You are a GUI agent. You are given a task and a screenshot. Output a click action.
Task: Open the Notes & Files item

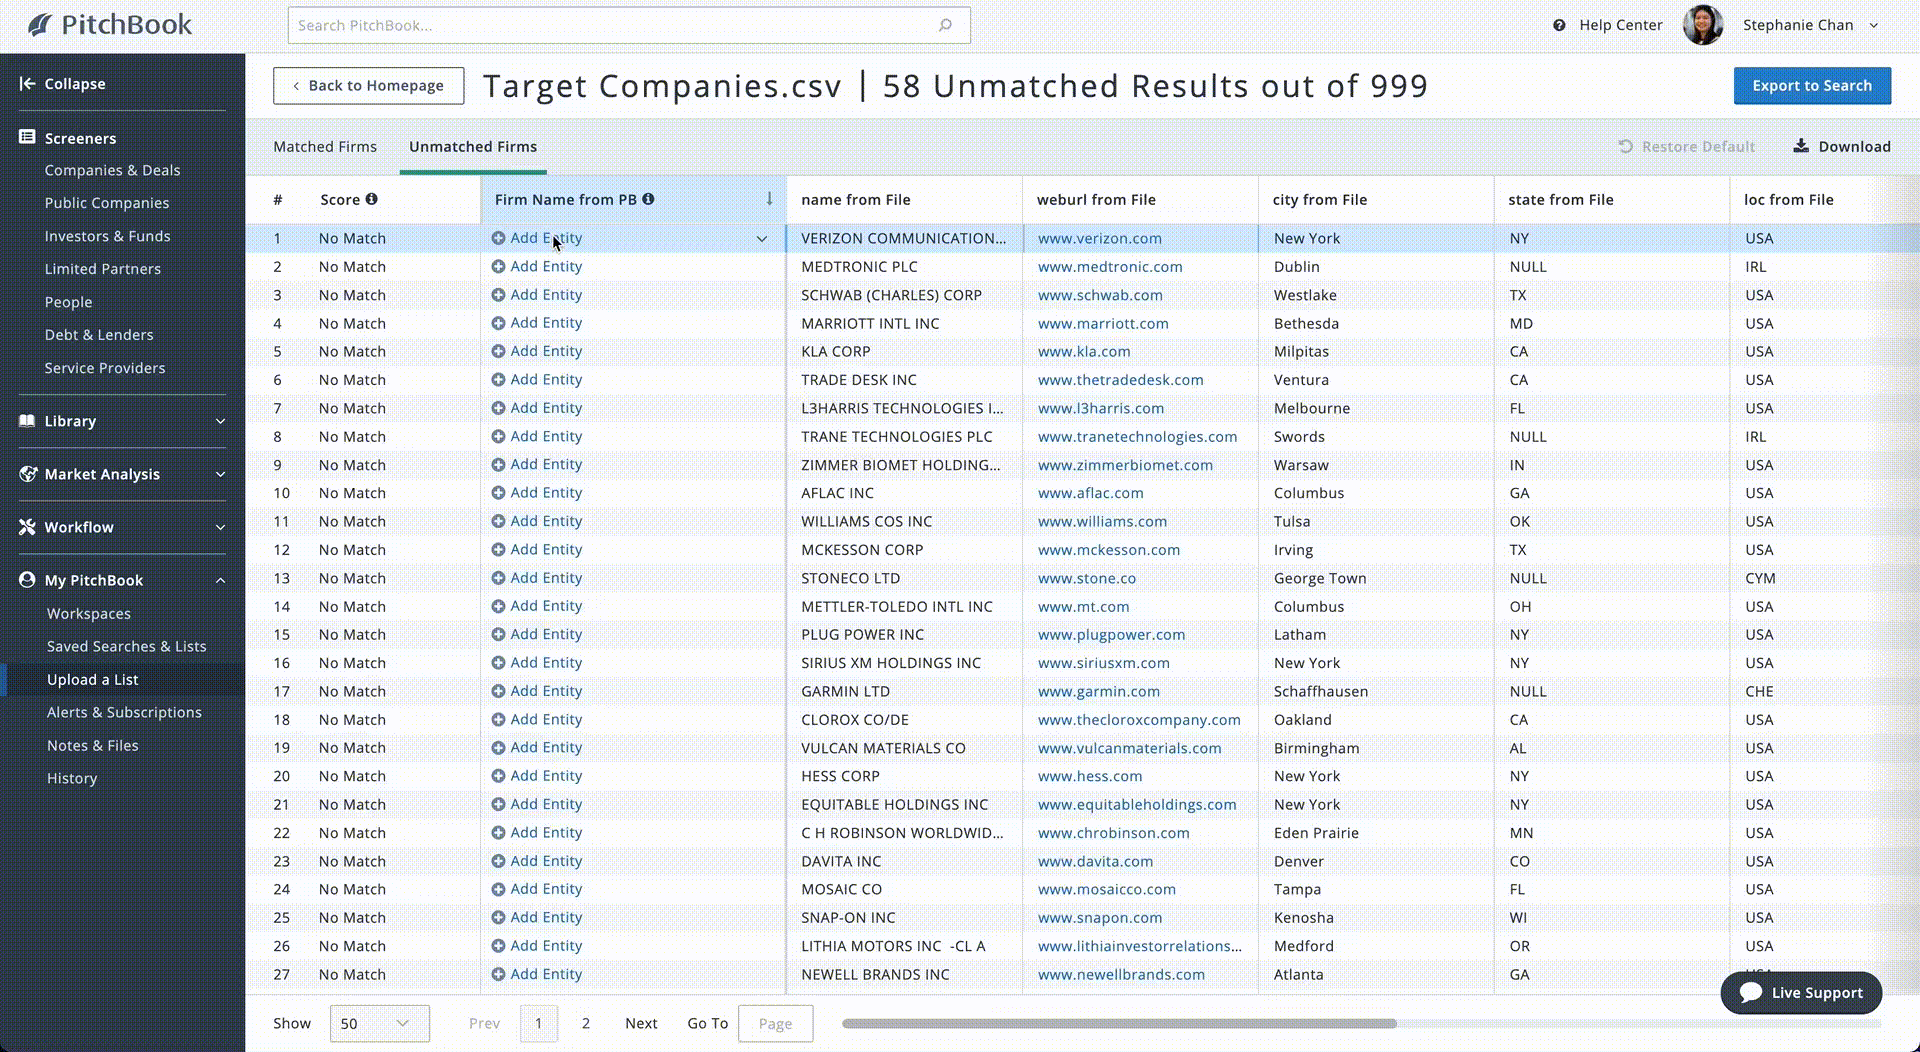tap(93, 745)
